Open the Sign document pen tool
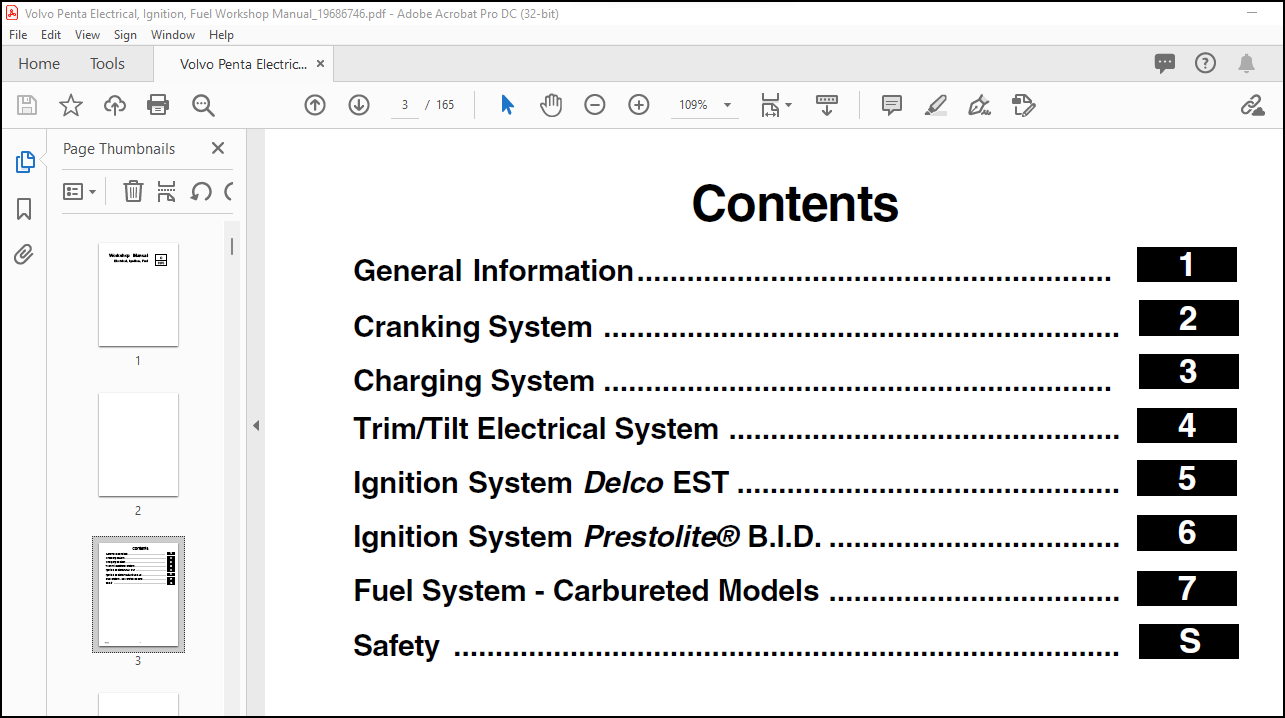The height and width of the screenshot is (718, 1285). coord(980,105)
